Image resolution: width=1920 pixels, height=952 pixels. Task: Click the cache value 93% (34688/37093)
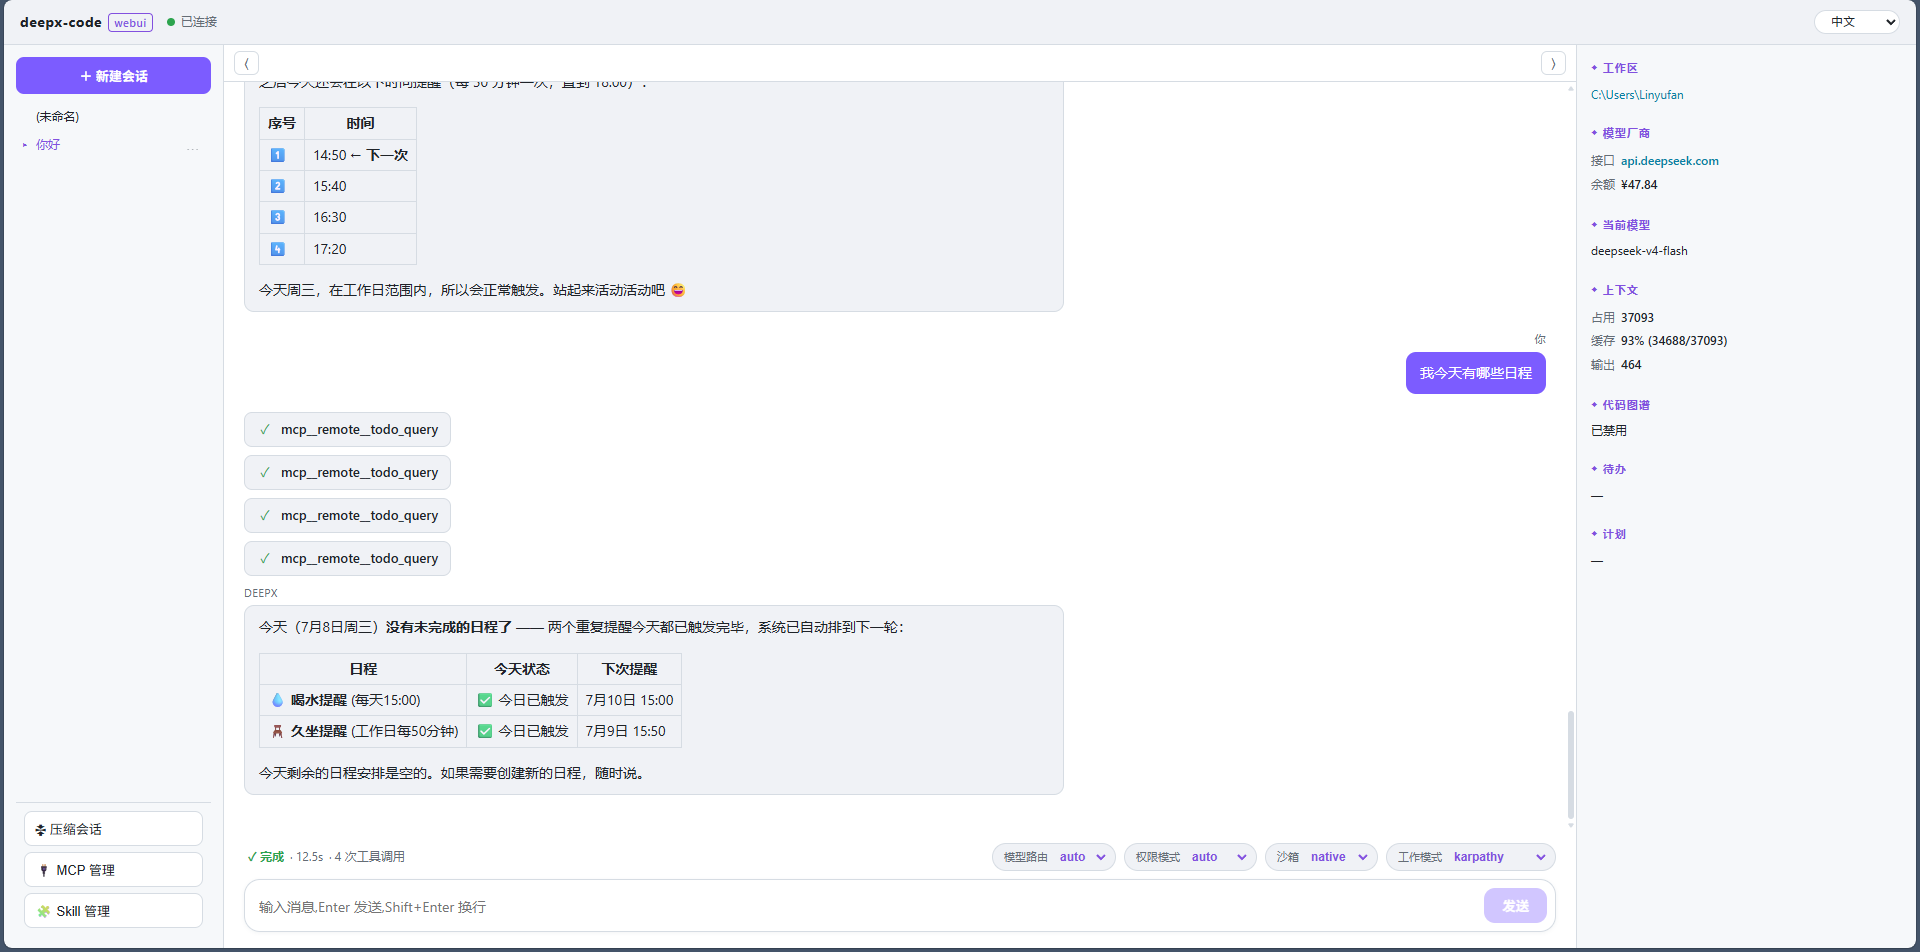[x=1674, y=341]
